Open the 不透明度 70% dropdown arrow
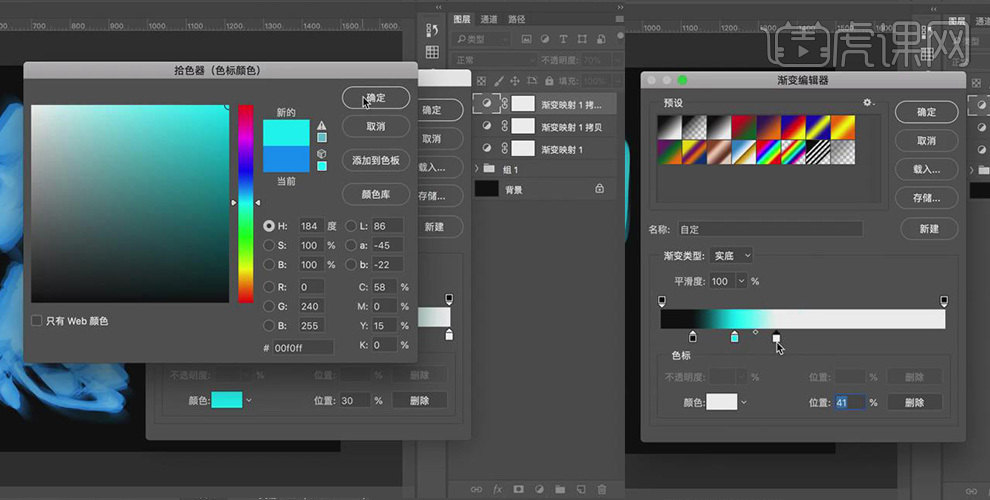The image size is (990, 500). pyautogui.click(x=617, y=60)
